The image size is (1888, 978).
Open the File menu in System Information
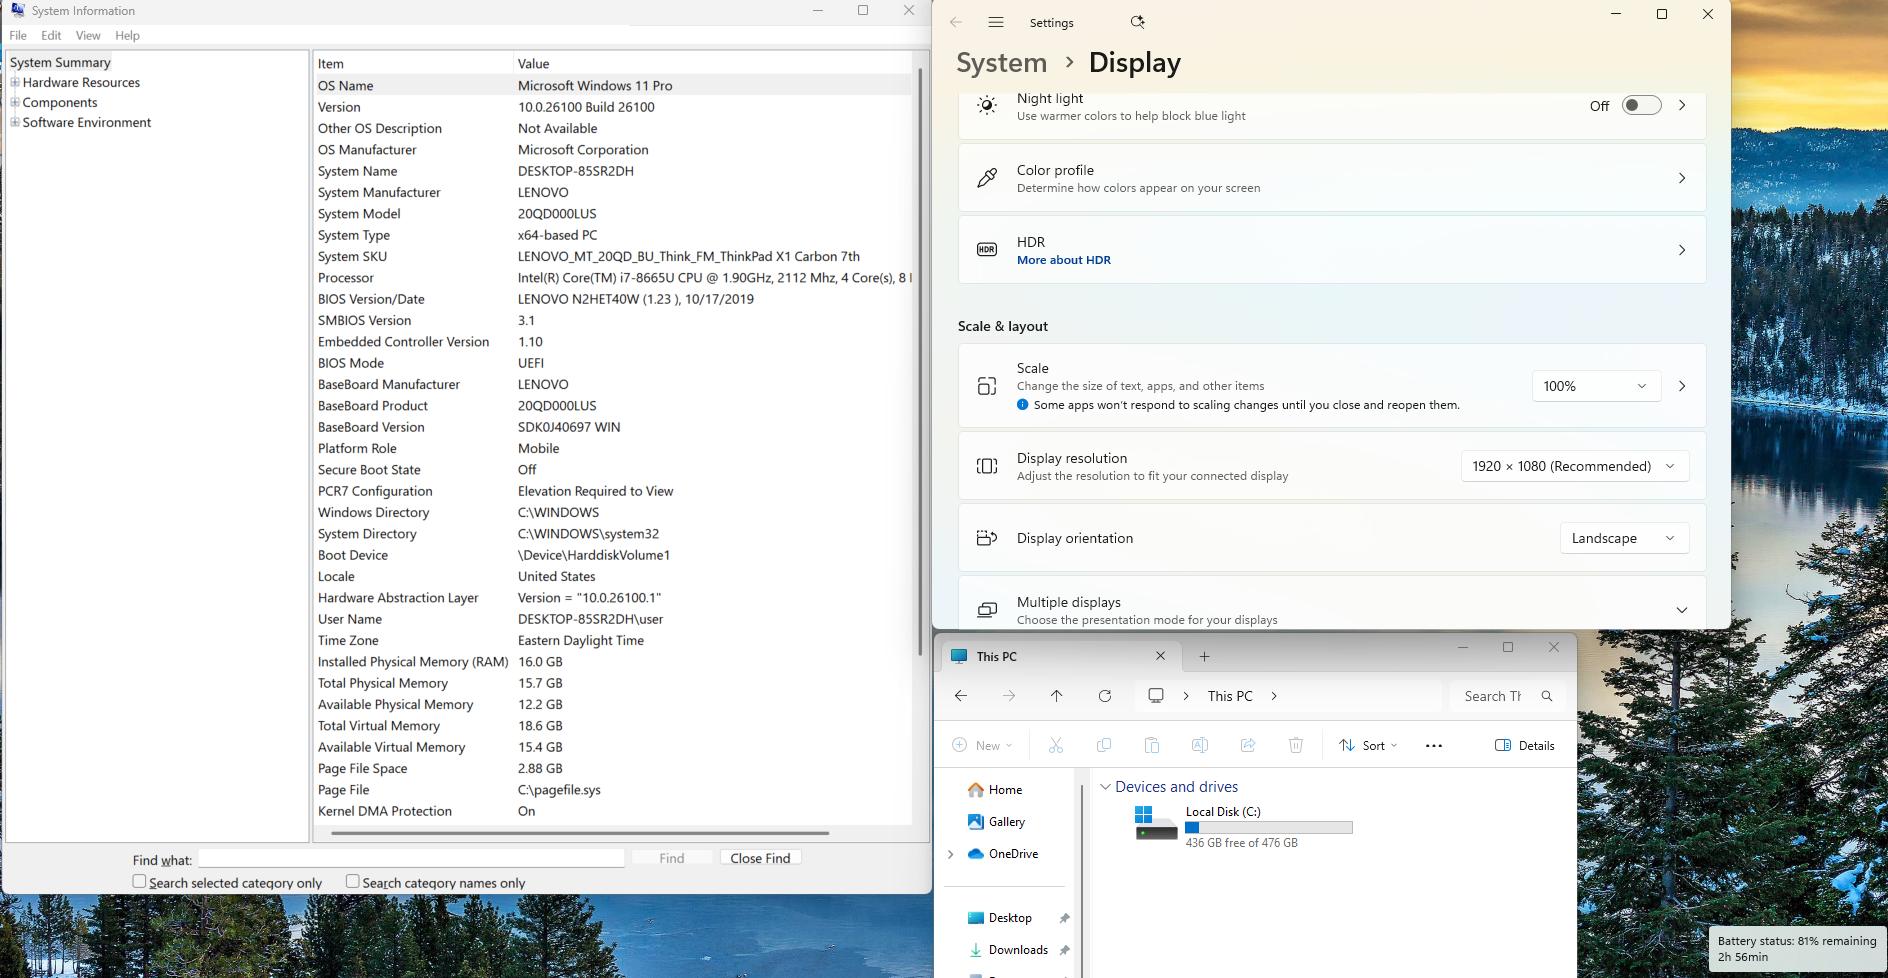coord(18,35)
